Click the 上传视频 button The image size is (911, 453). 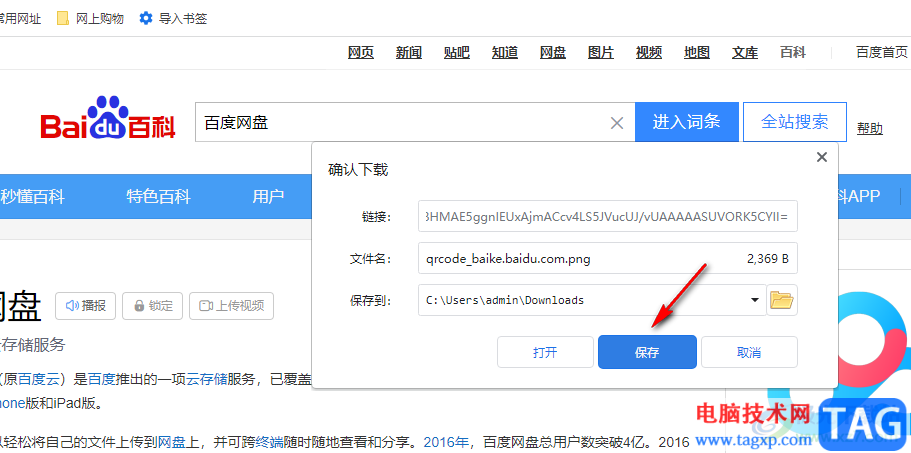(x=231, y=305)
